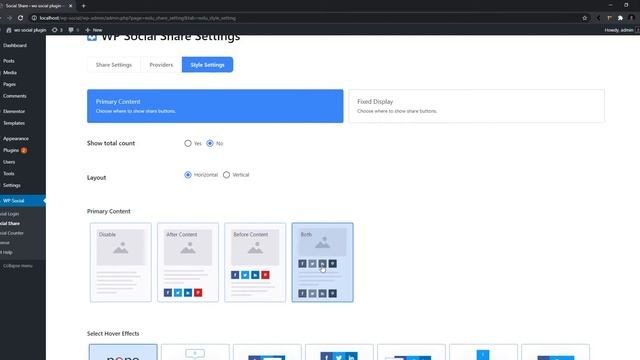The image size is (640, 360).
Task: Open wo social plugin site menu
Action: (x=27, y=30)
